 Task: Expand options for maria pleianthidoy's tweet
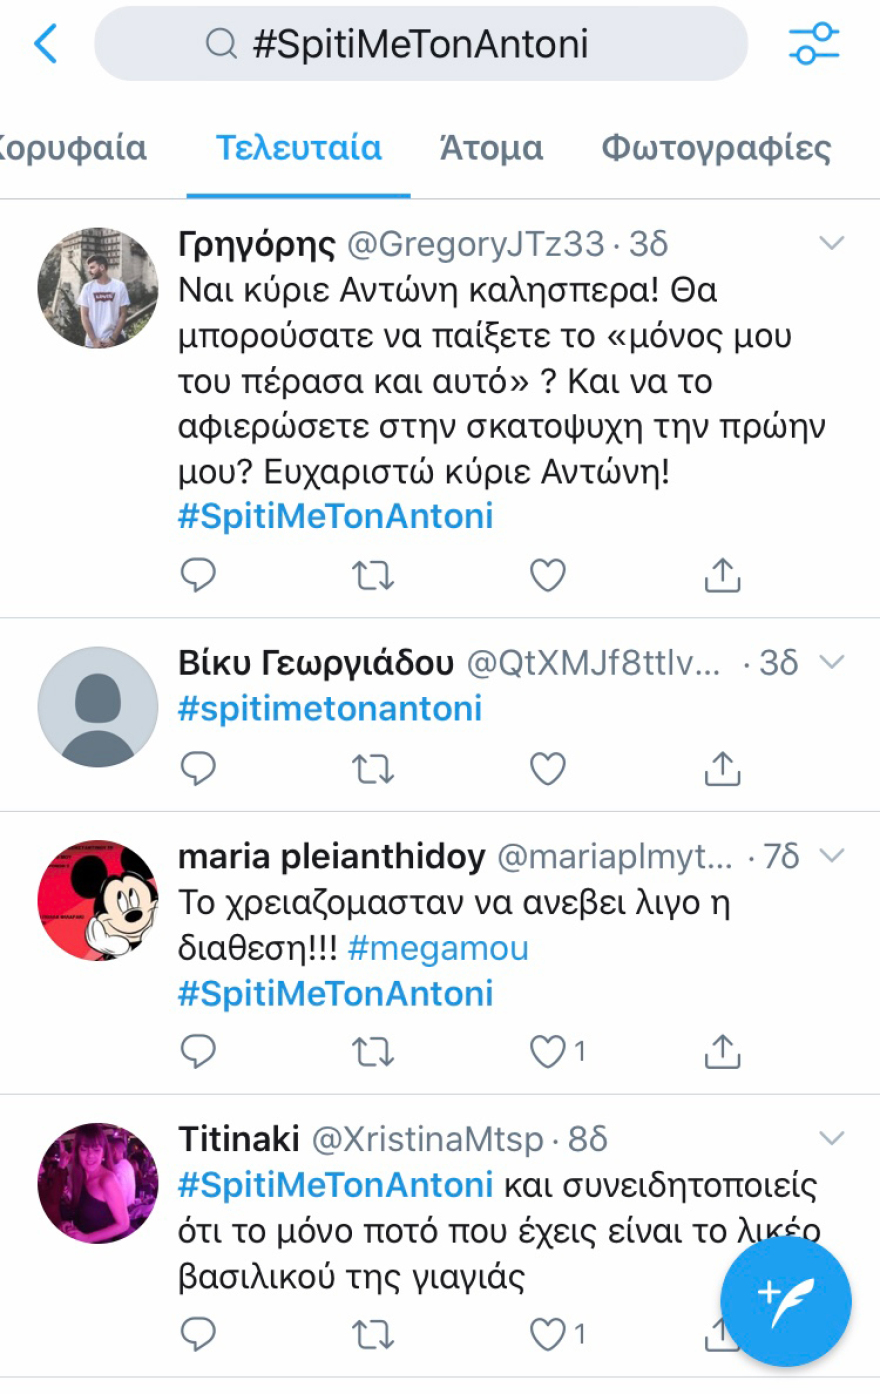(831, 855)
